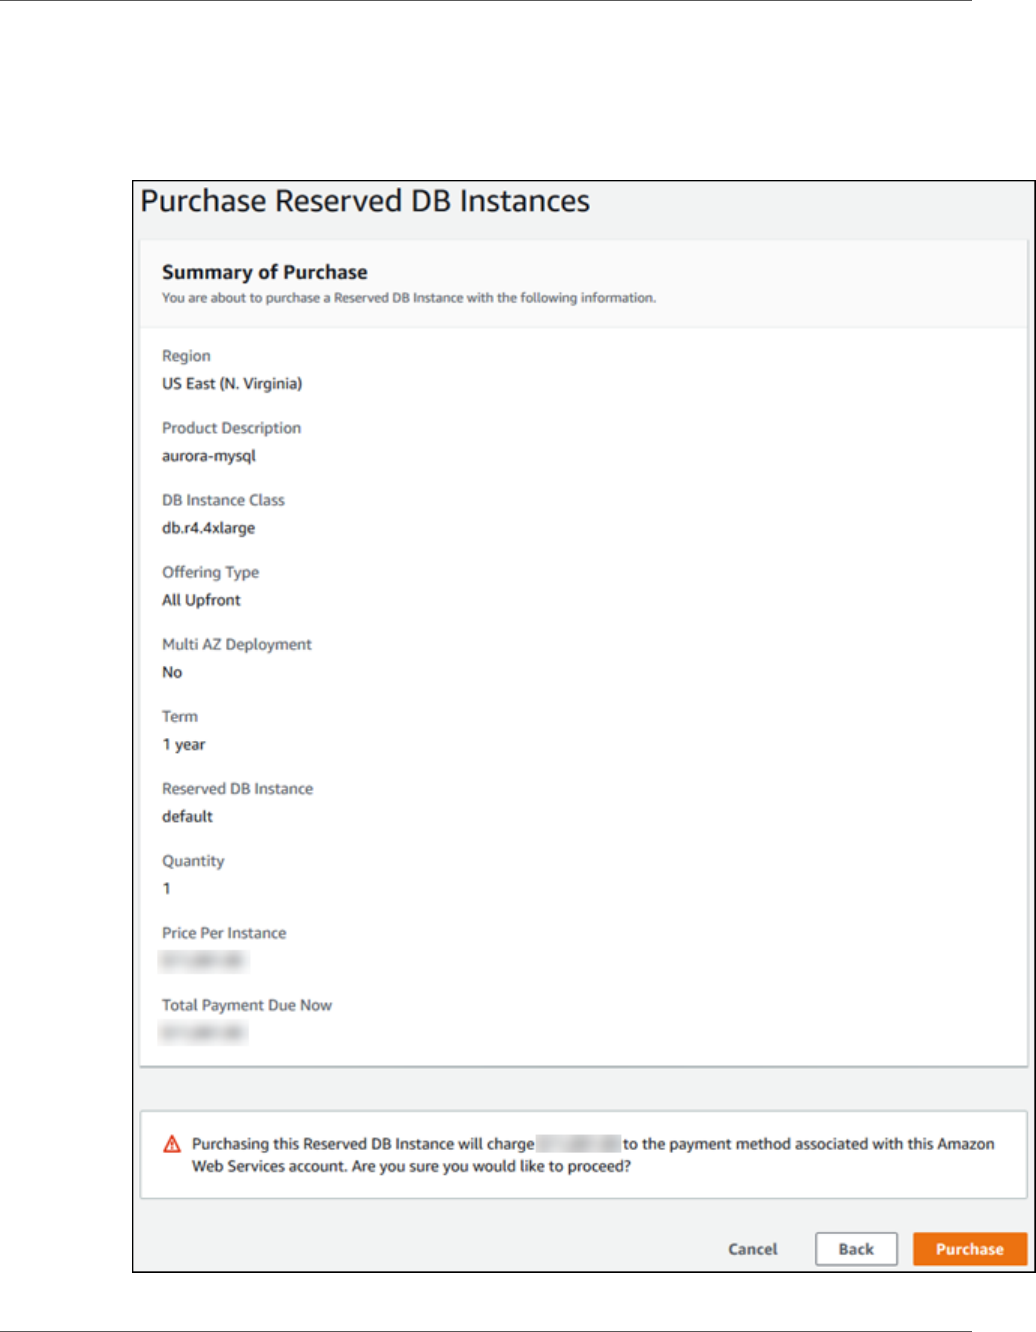Cancel the reserved instance purchase

click(x=752, y=1249)
